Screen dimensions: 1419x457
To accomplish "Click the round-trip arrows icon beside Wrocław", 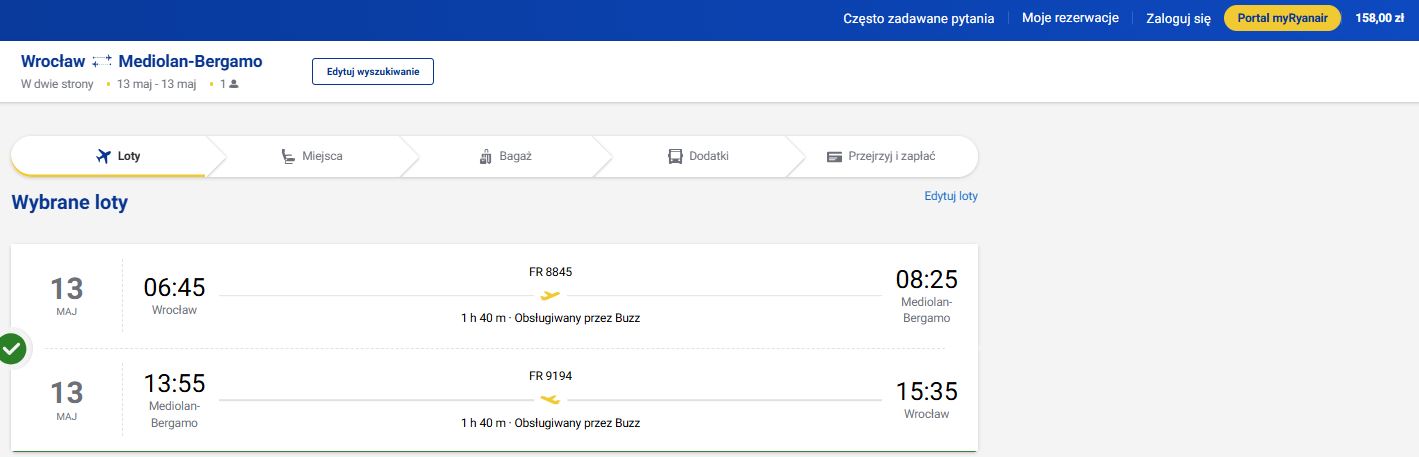I will point(102,62).
